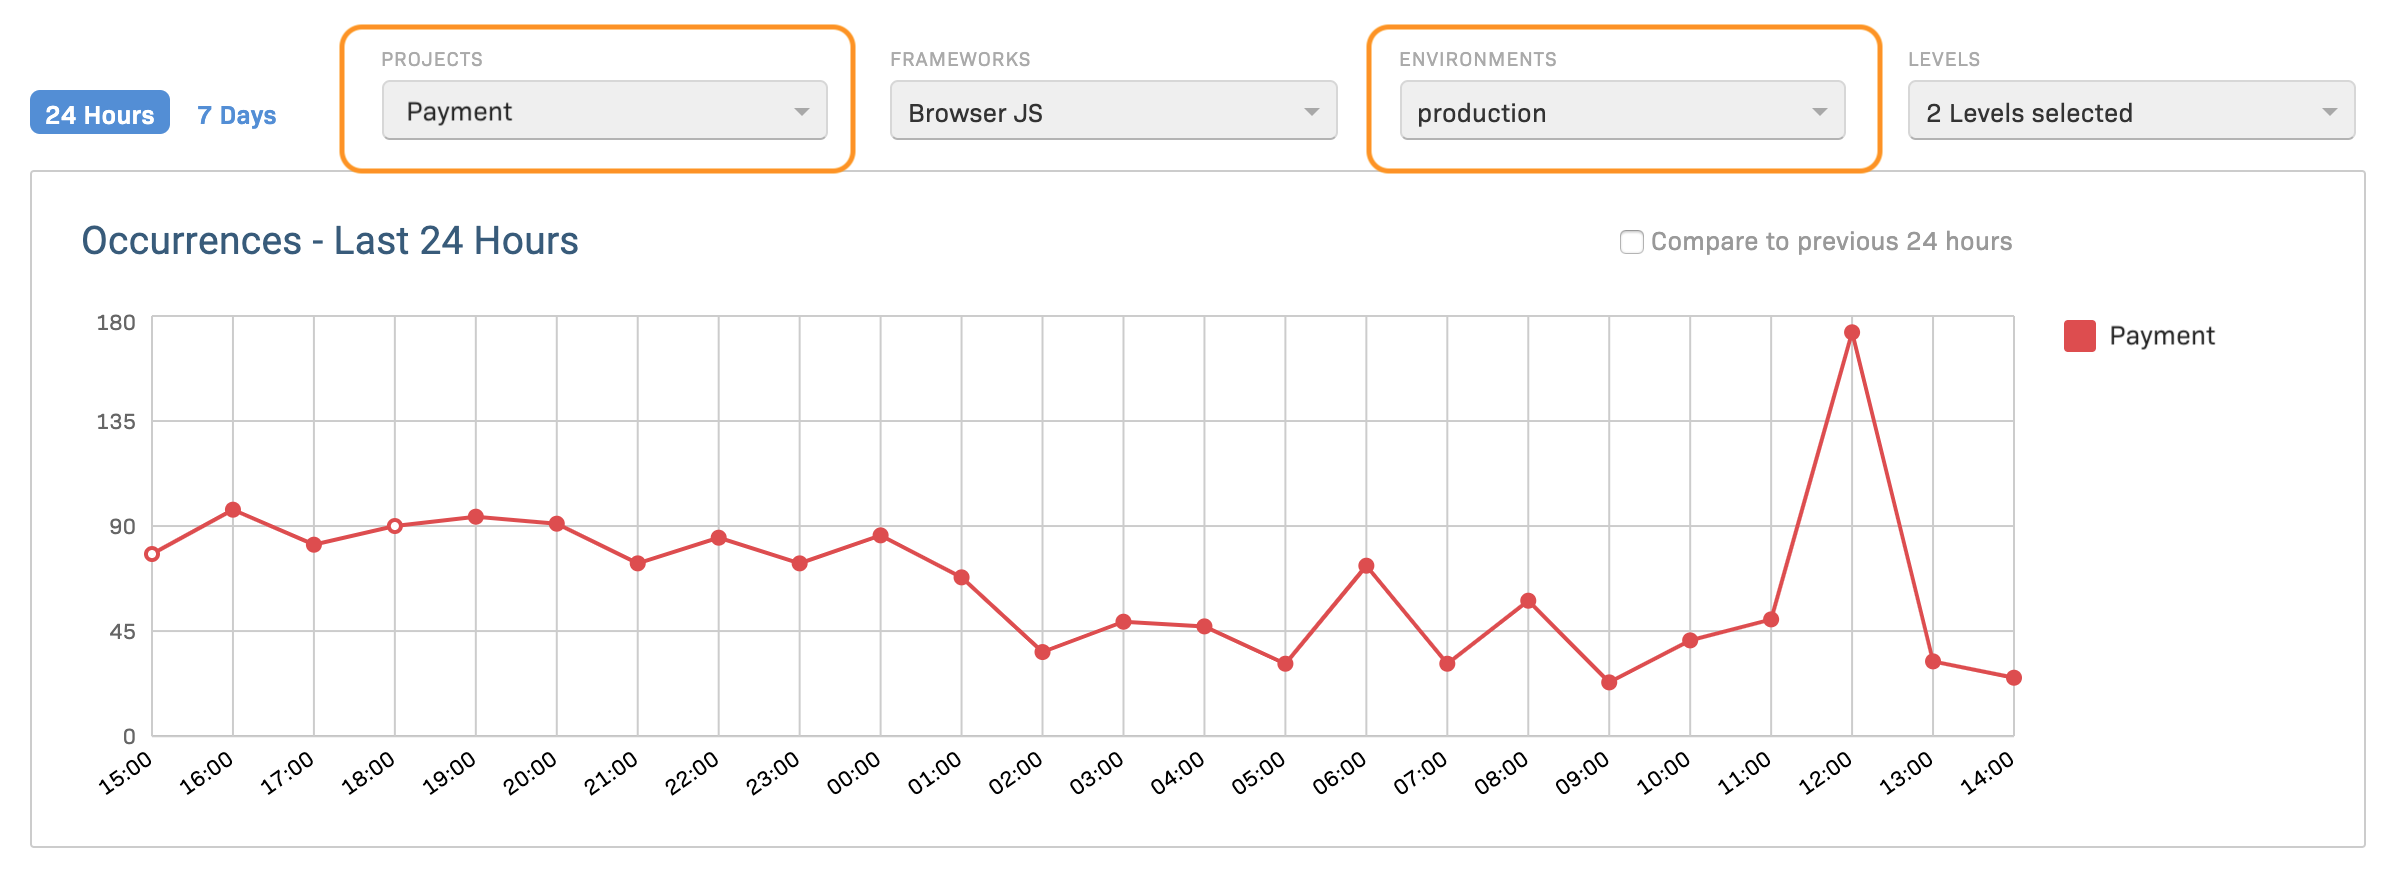Screen dimensions: 2394x870
Task: Click the 06:00 data point on the chart
Action: click(1366, 566)
